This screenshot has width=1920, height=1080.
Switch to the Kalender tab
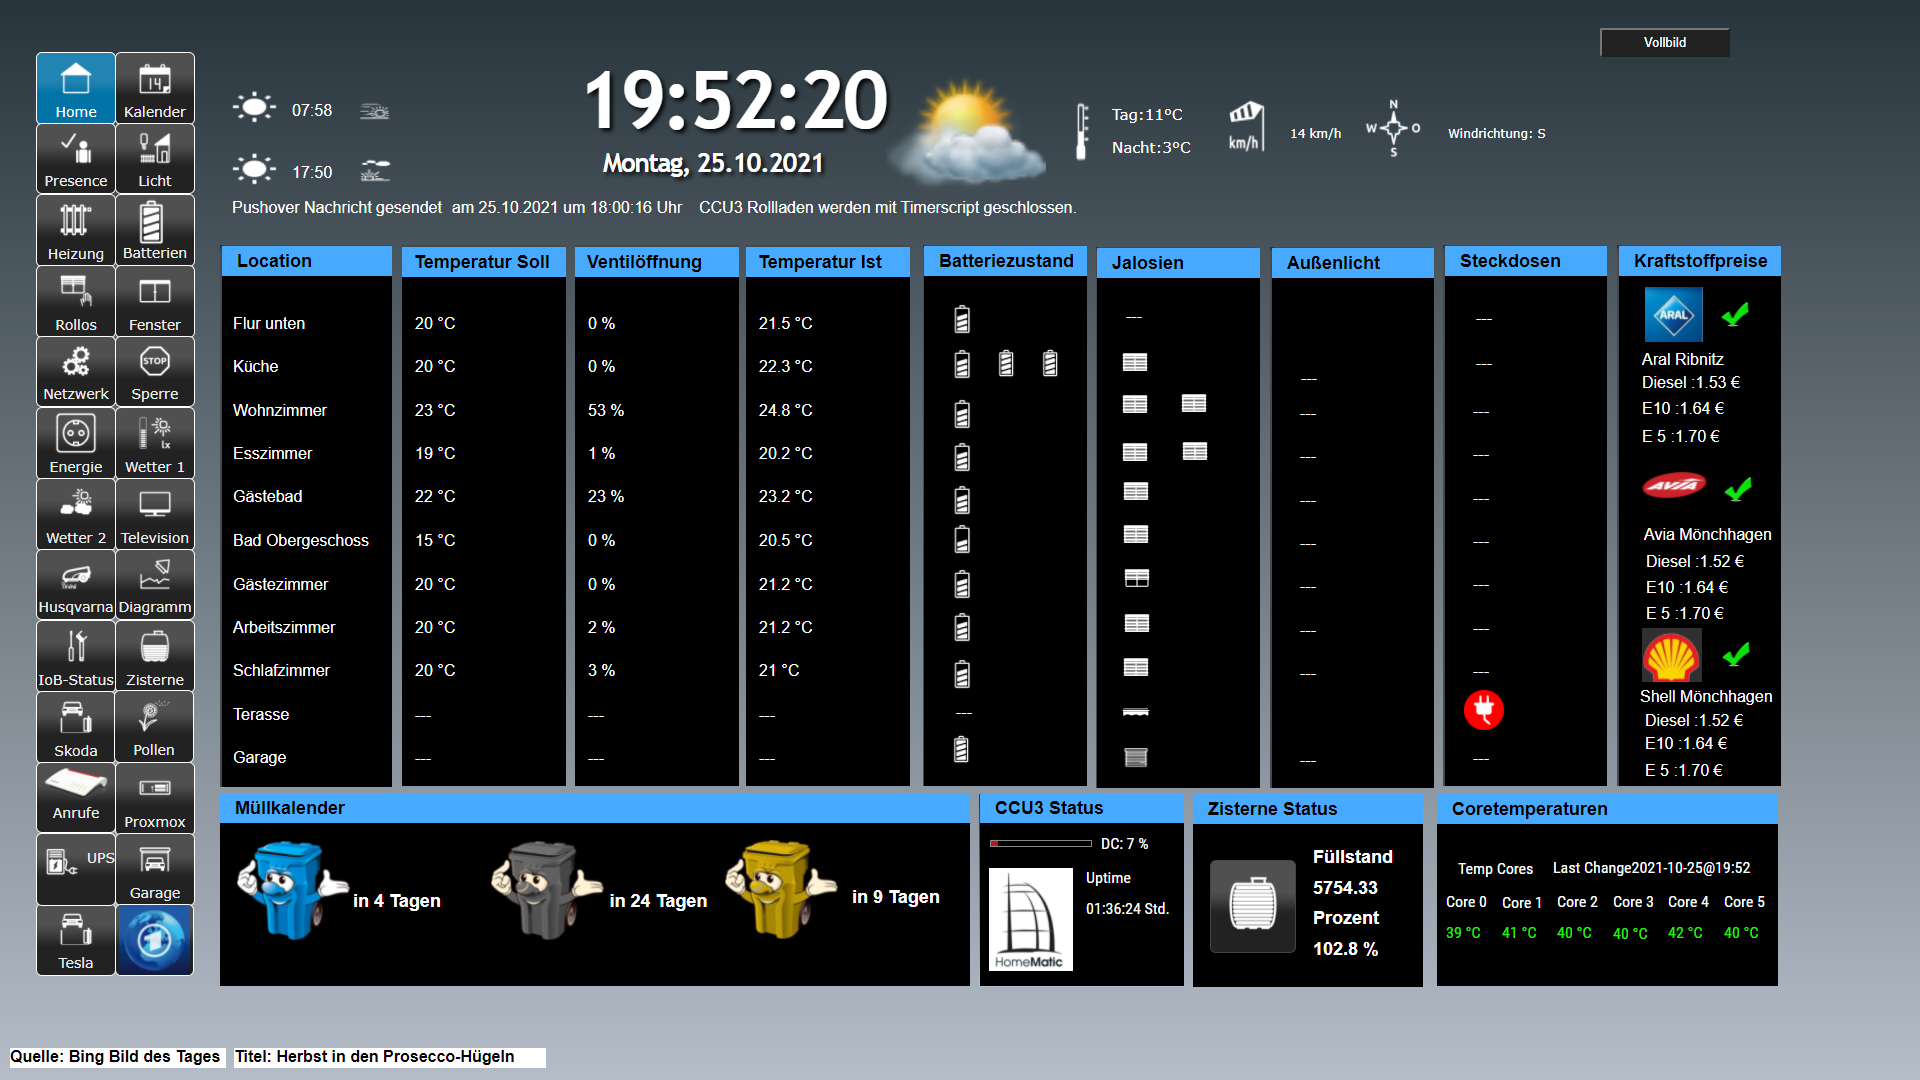(155, 88)
